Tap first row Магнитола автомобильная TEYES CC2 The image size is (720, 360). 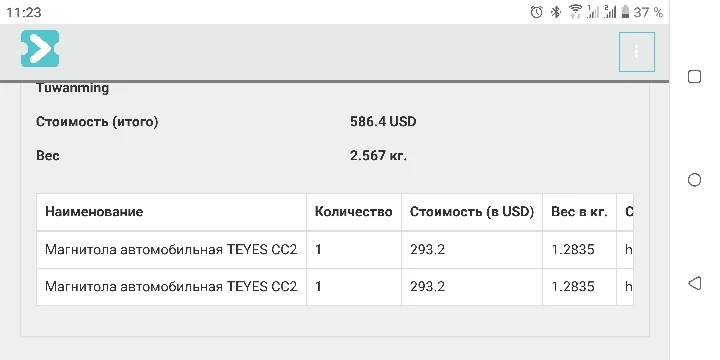[x=171, y=249]
